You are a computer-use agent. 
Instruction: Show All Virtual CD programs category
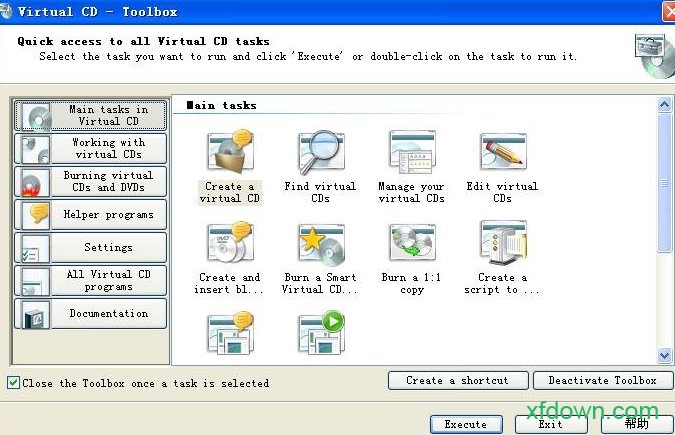89,280
